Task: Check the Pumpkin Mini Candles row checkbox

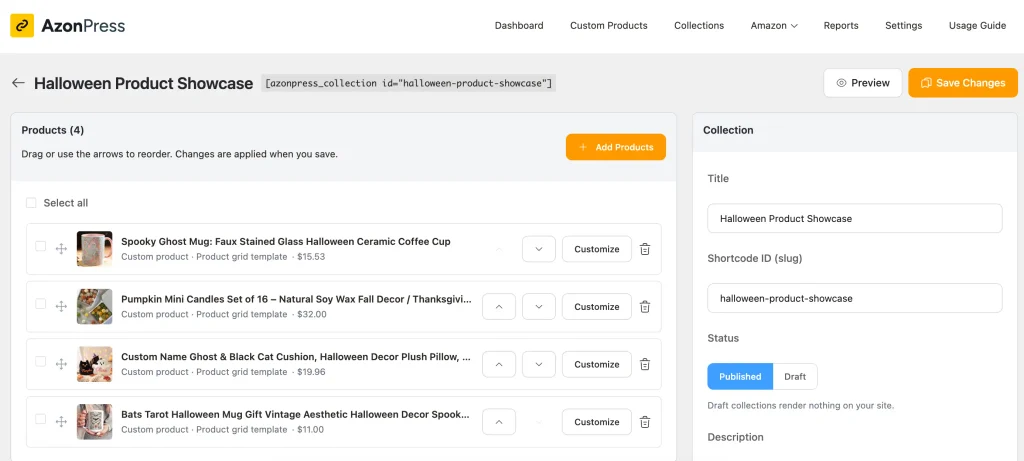Action: tap(40, 304)
